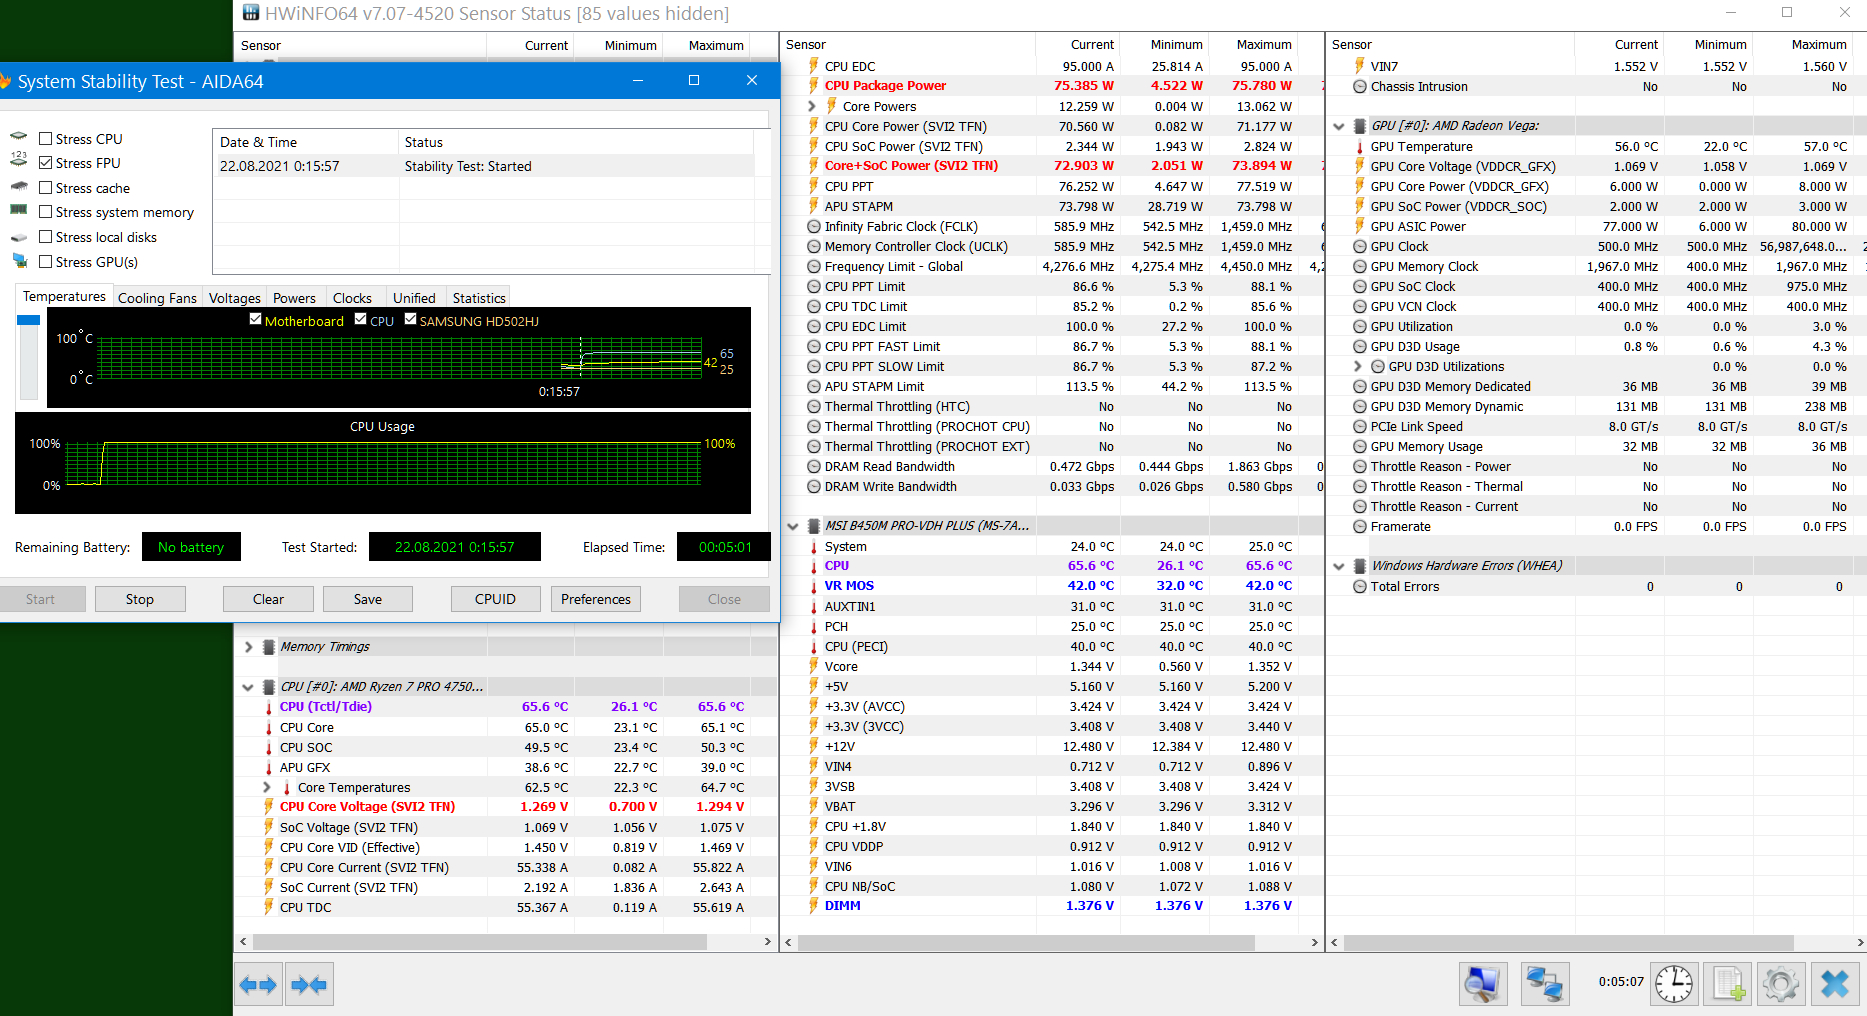Open the HWiNFO summary monitor icon
Image resolution: width=1867 pixels, height=1016 pixels.
(1482, 985)
